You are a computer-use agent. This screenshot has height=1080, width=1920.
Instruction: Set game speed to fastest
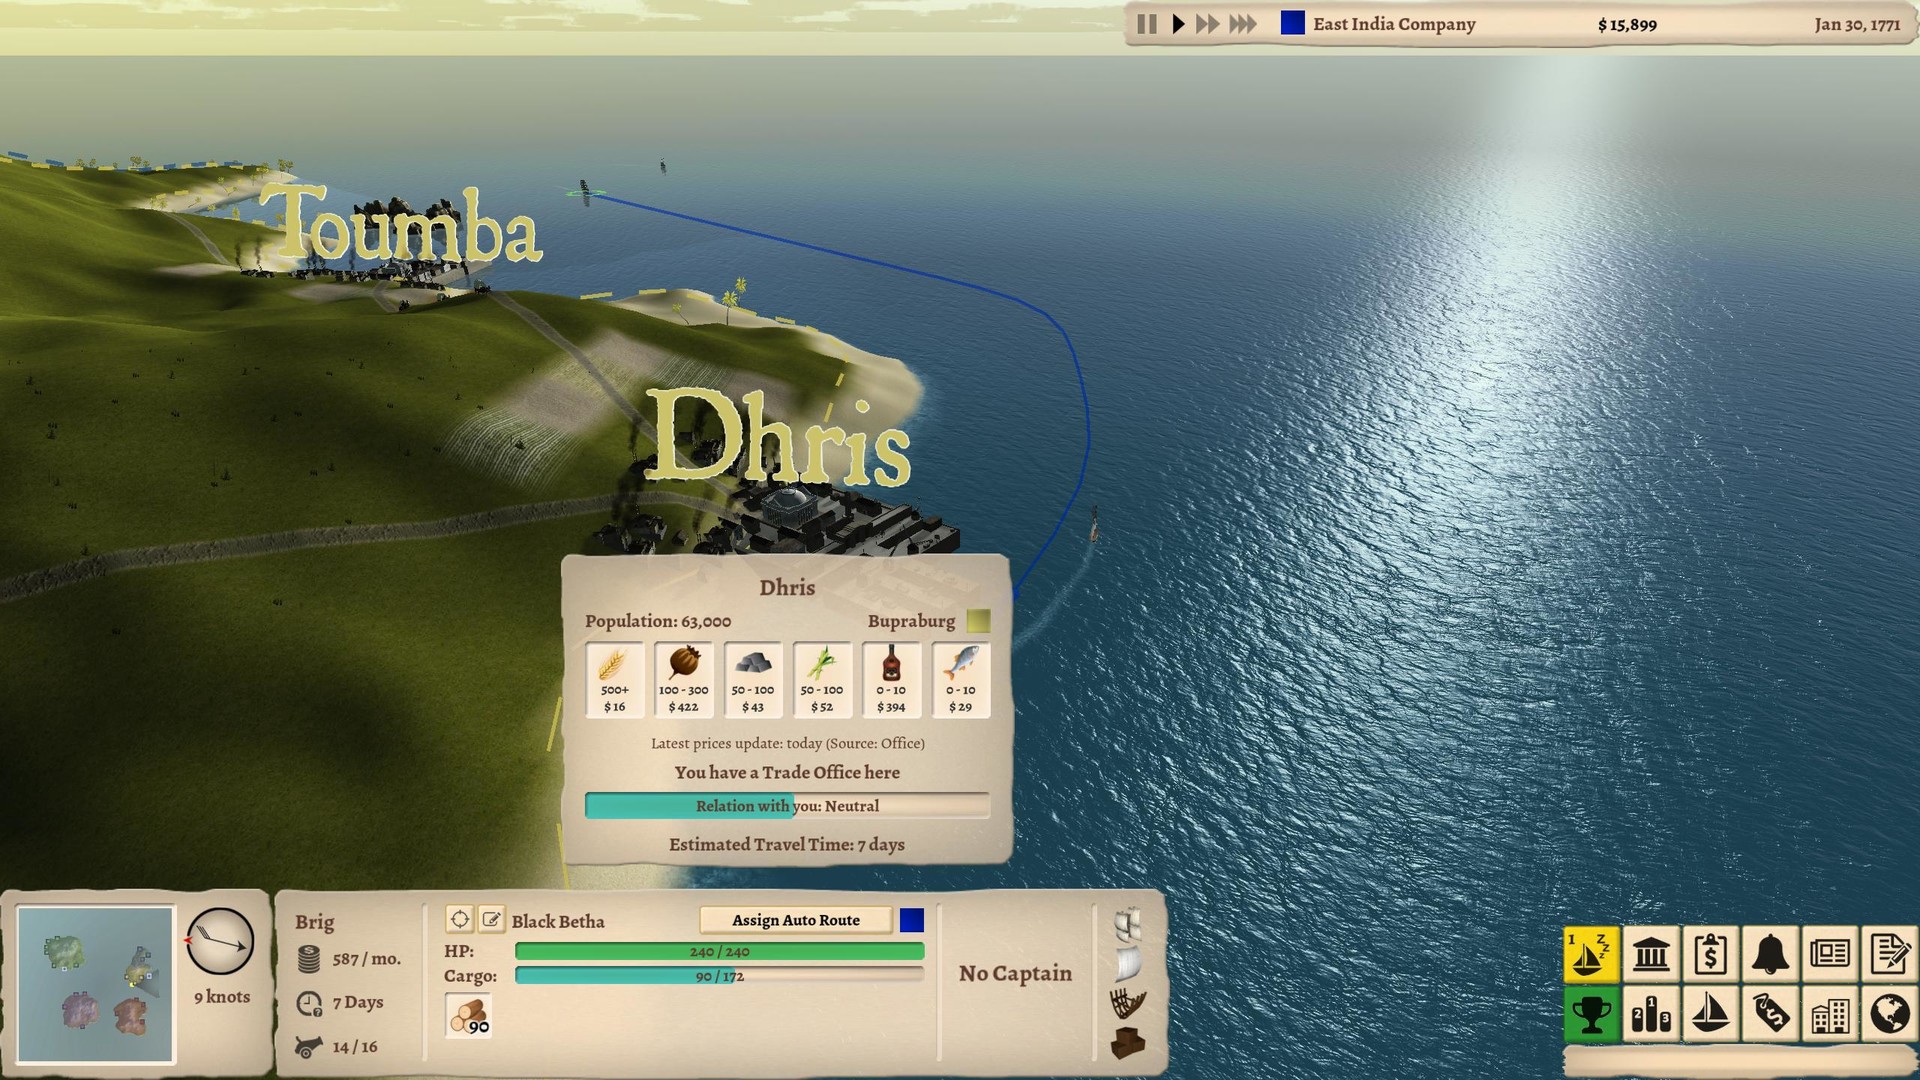coord(1242,24)
